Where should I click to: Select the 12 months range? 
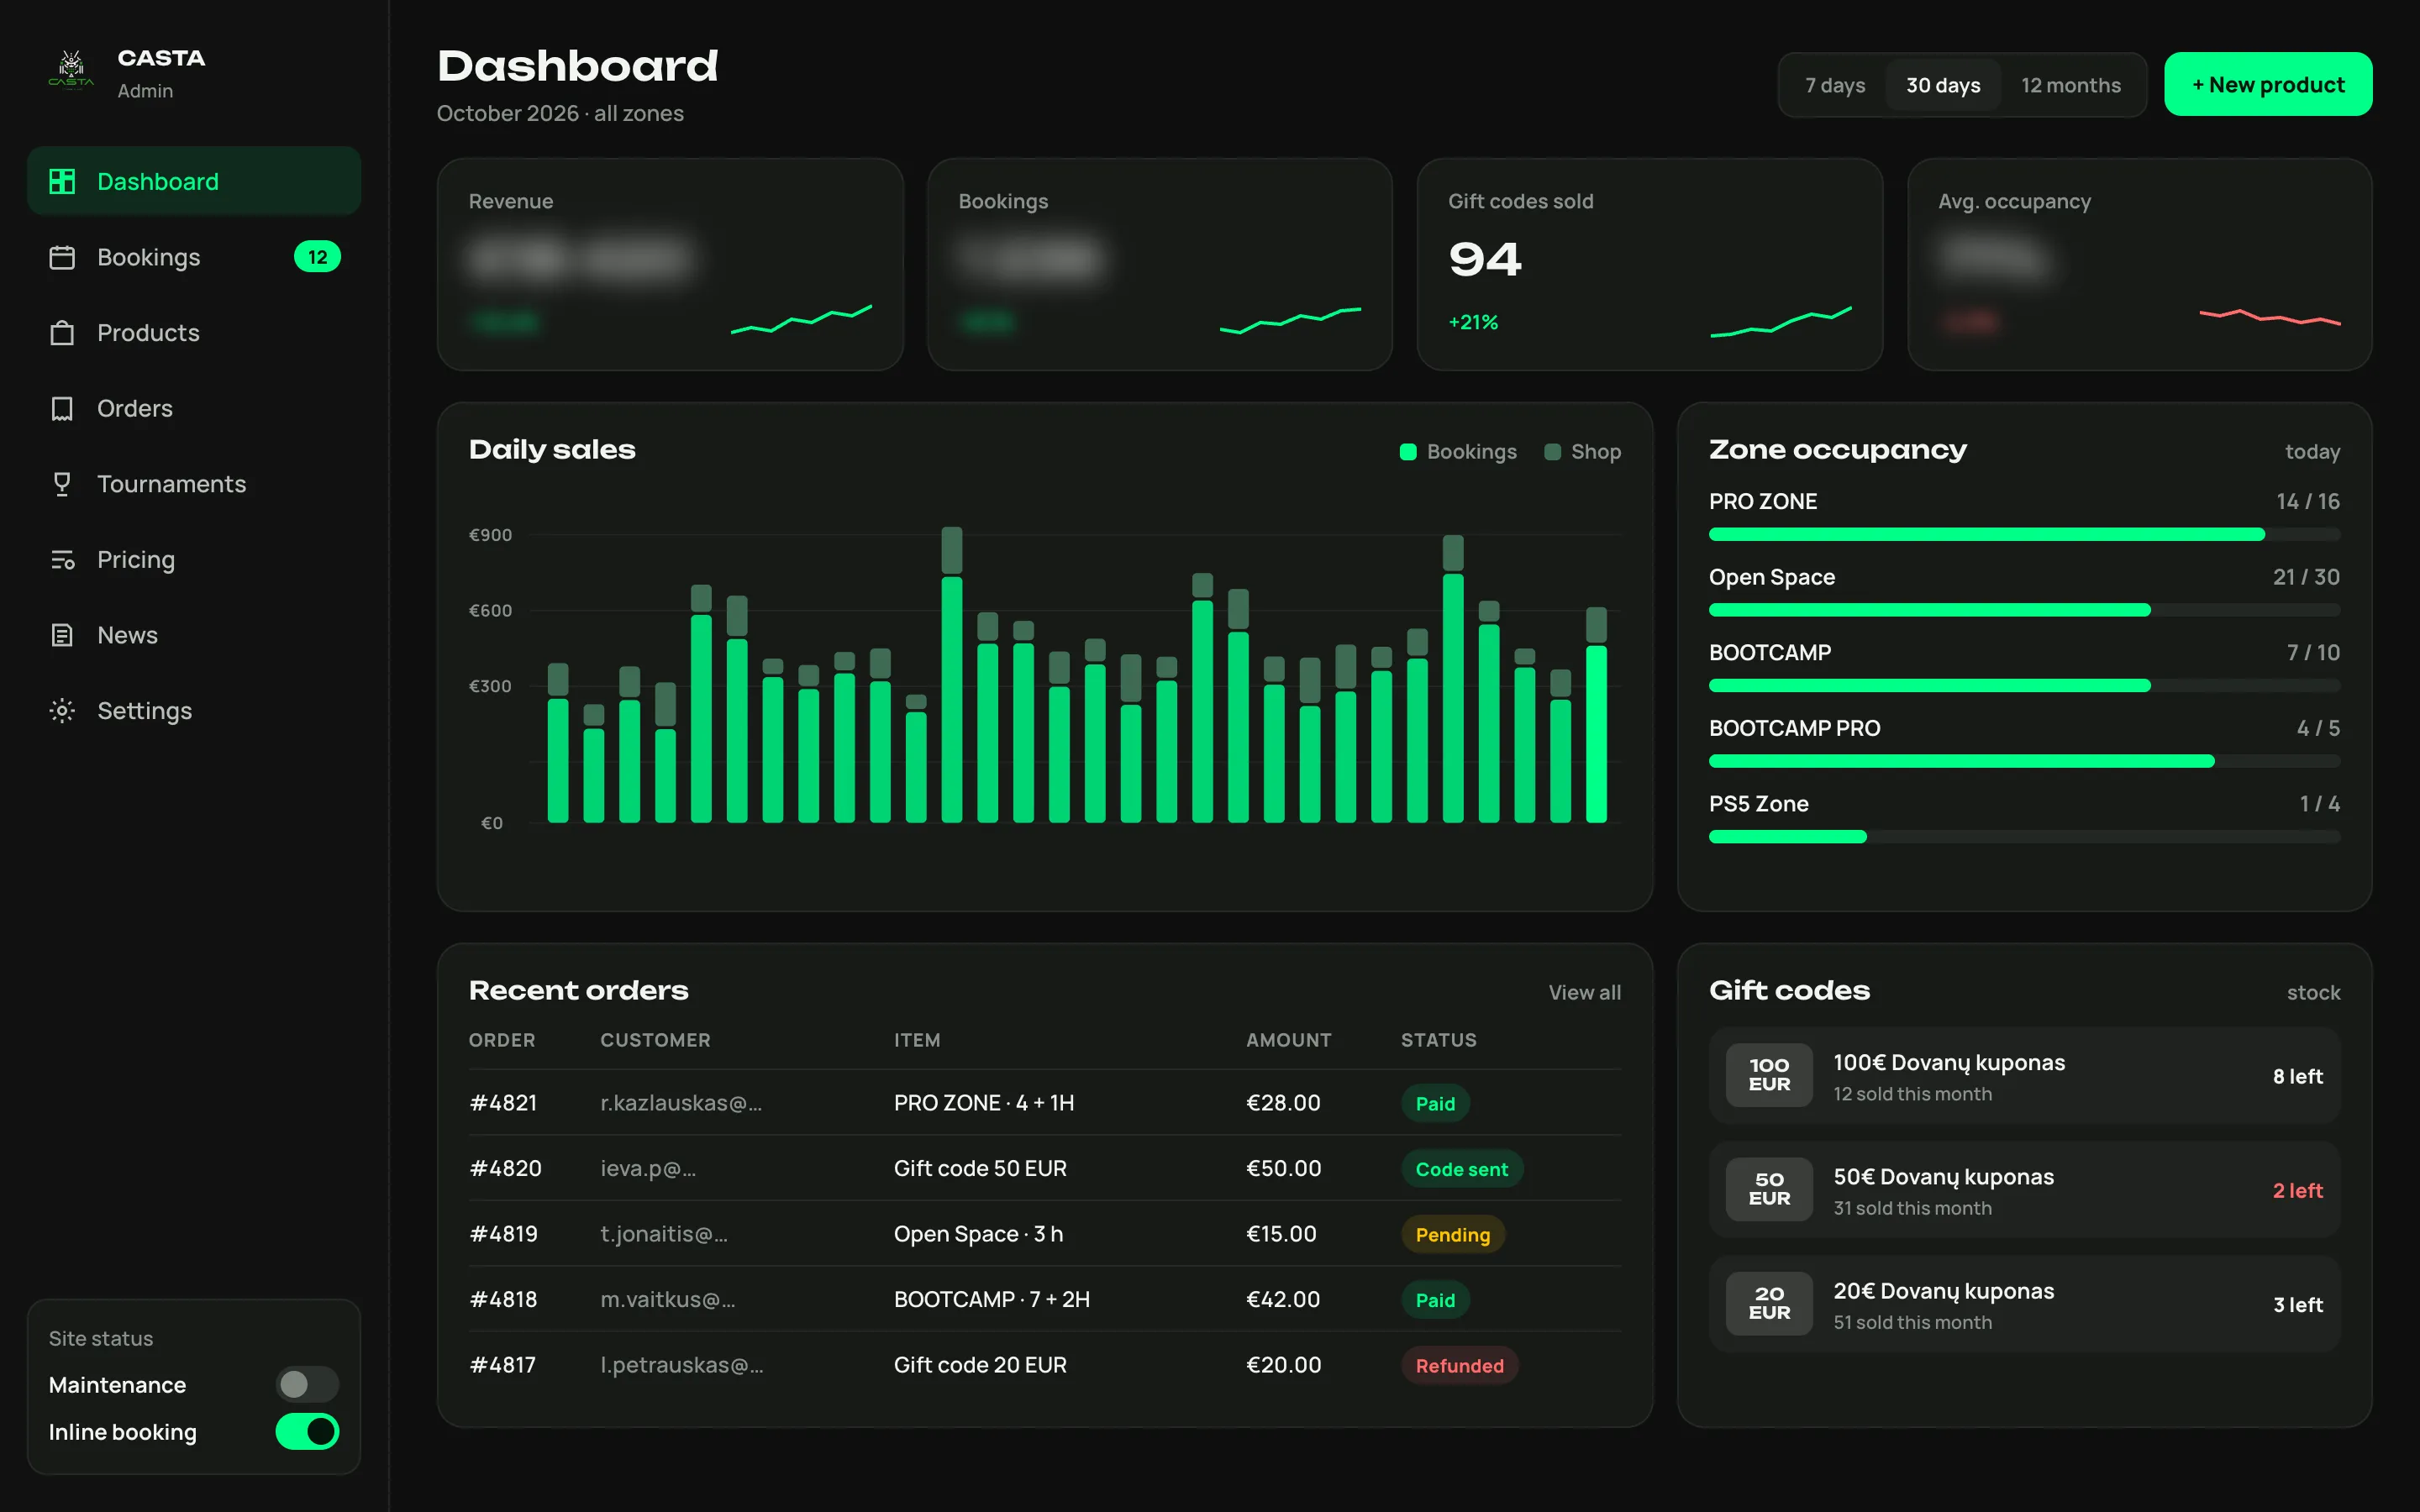(2071, 85)
